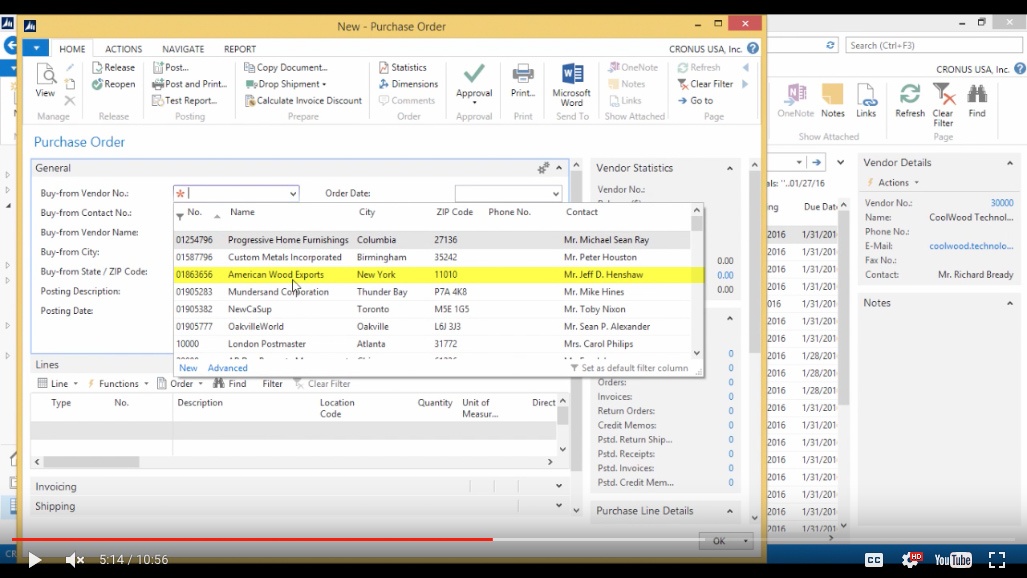Screen dimensions: 1027x578
Task: Toggle closed captions CC button
Action: coord(874,560)
